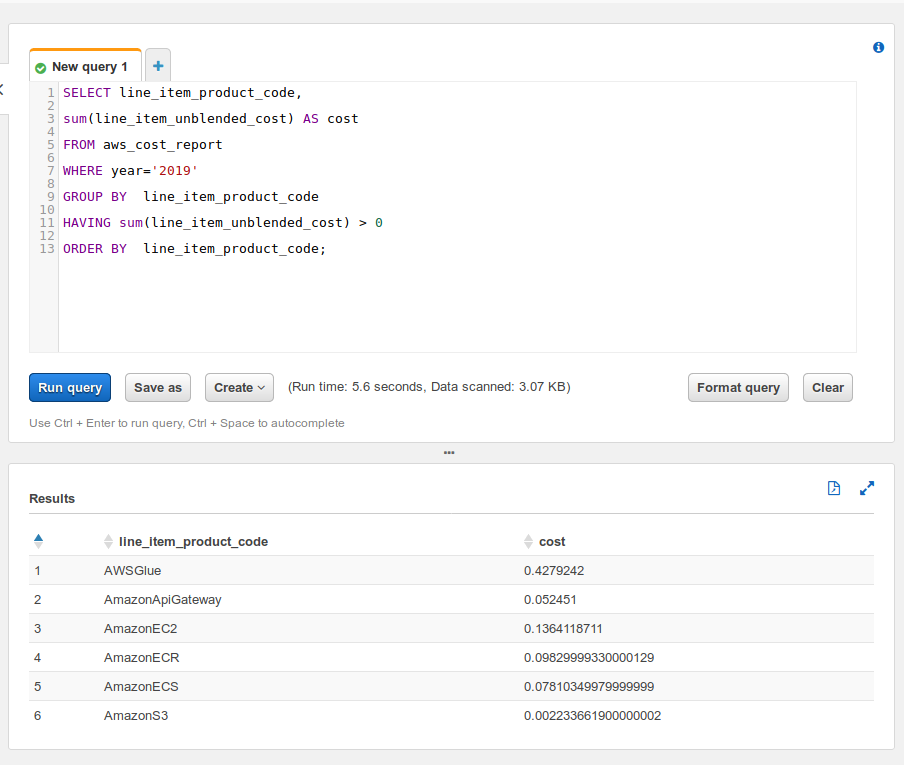904x765 pixels.
Task: Click the info icon in the top right
Action: pyautogui.click(x=878, y=47)
